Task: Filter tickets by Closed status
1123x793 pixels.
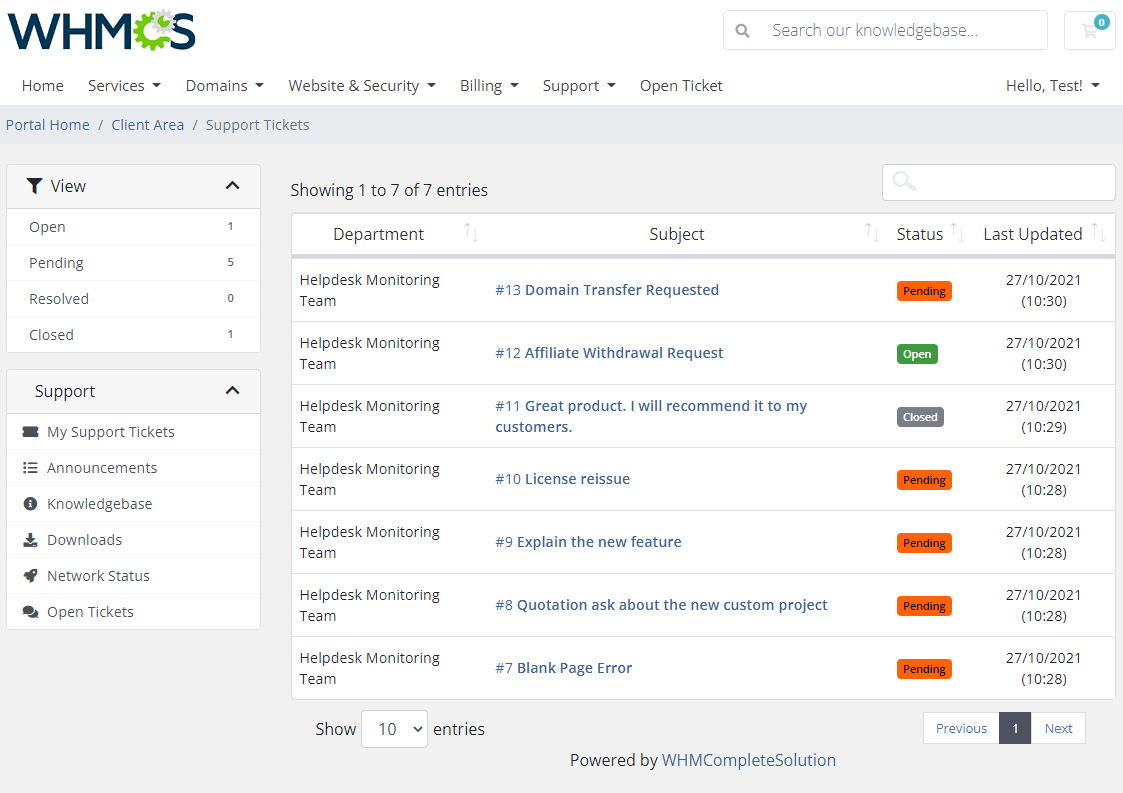Action: (x=133, y=334)
